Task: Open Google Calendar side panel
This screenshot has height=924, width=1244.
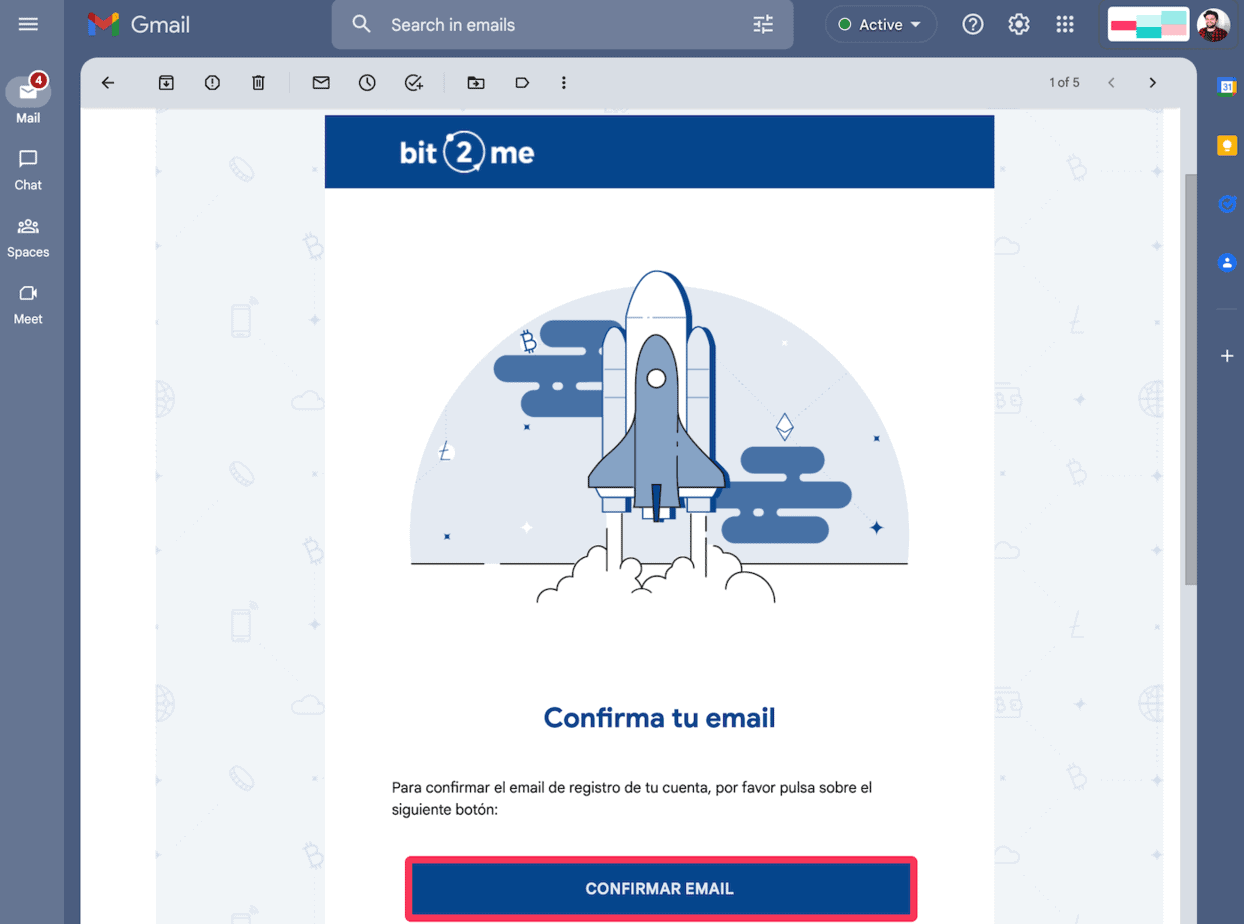Action: click(1227, 87)
